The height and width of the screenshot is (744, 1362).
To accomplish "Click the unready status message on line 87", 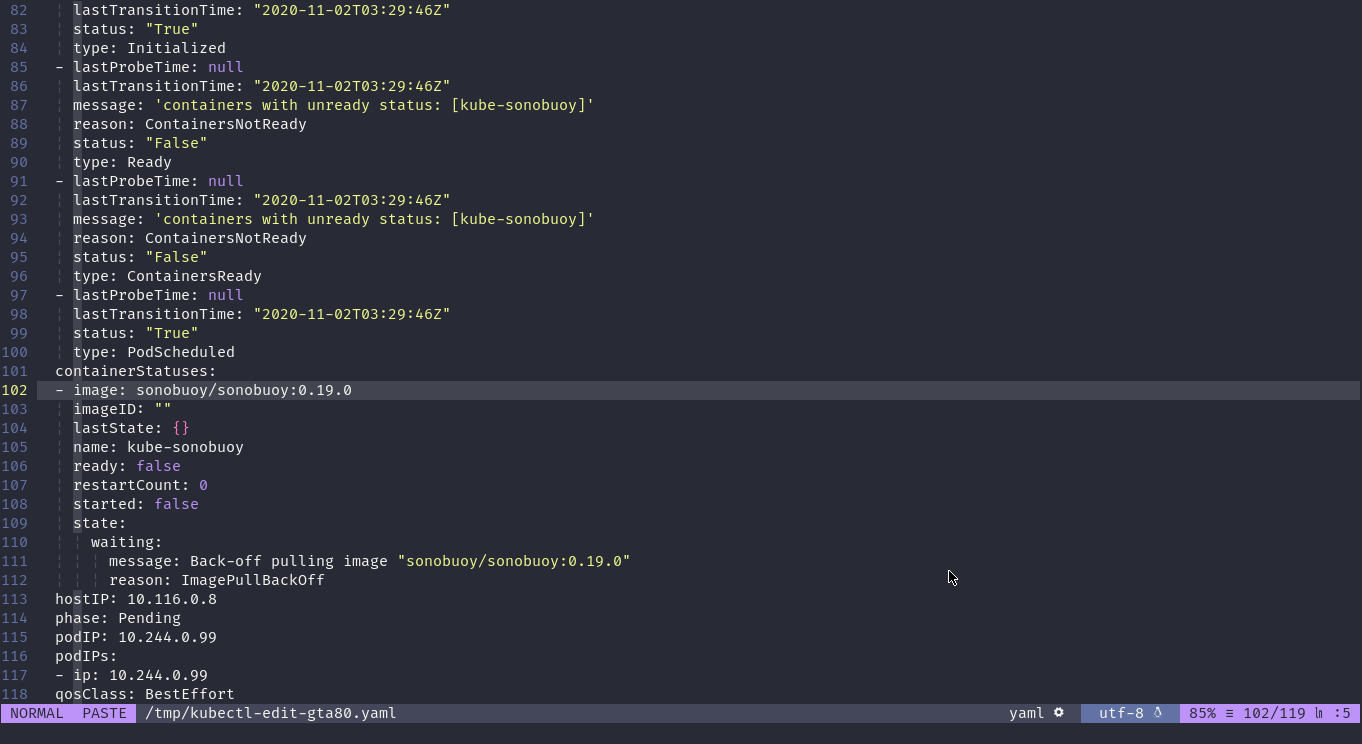I will pos(374,105).
